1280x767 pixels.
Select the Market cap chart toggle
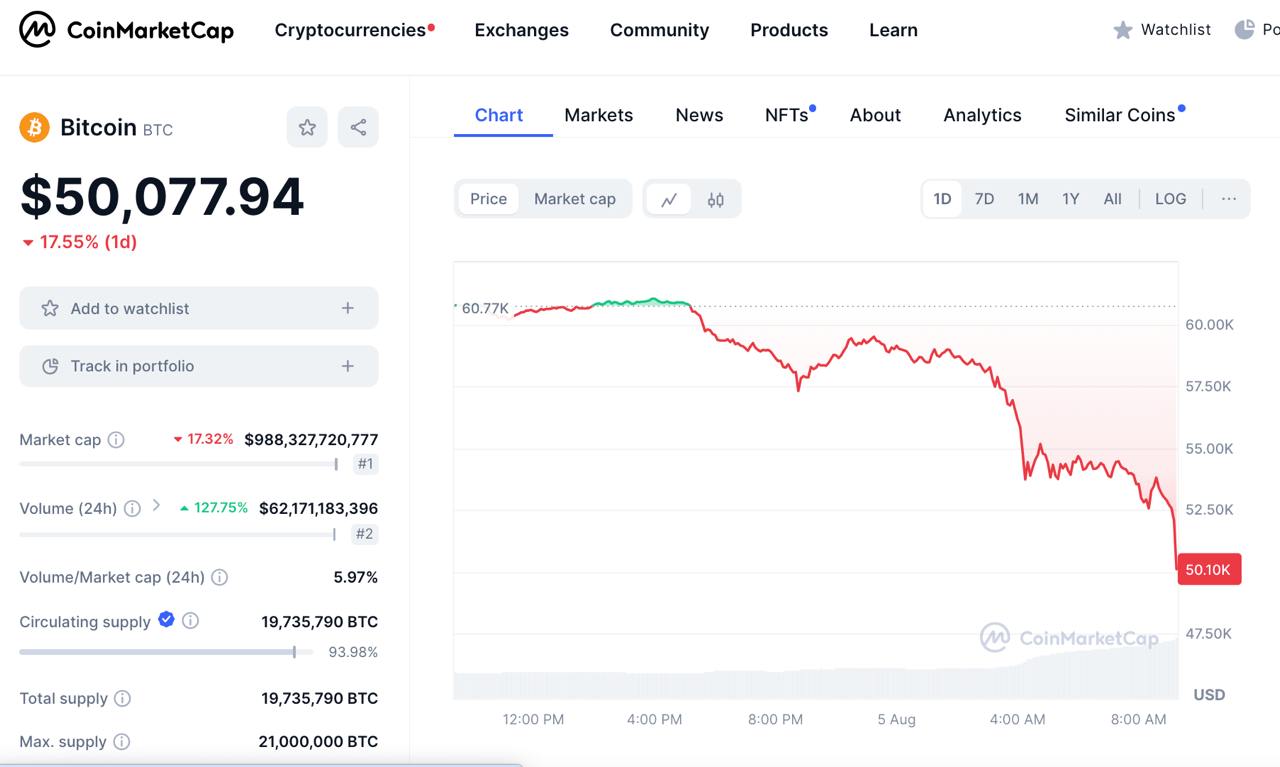pyautogui.click(x=574, y=199)
